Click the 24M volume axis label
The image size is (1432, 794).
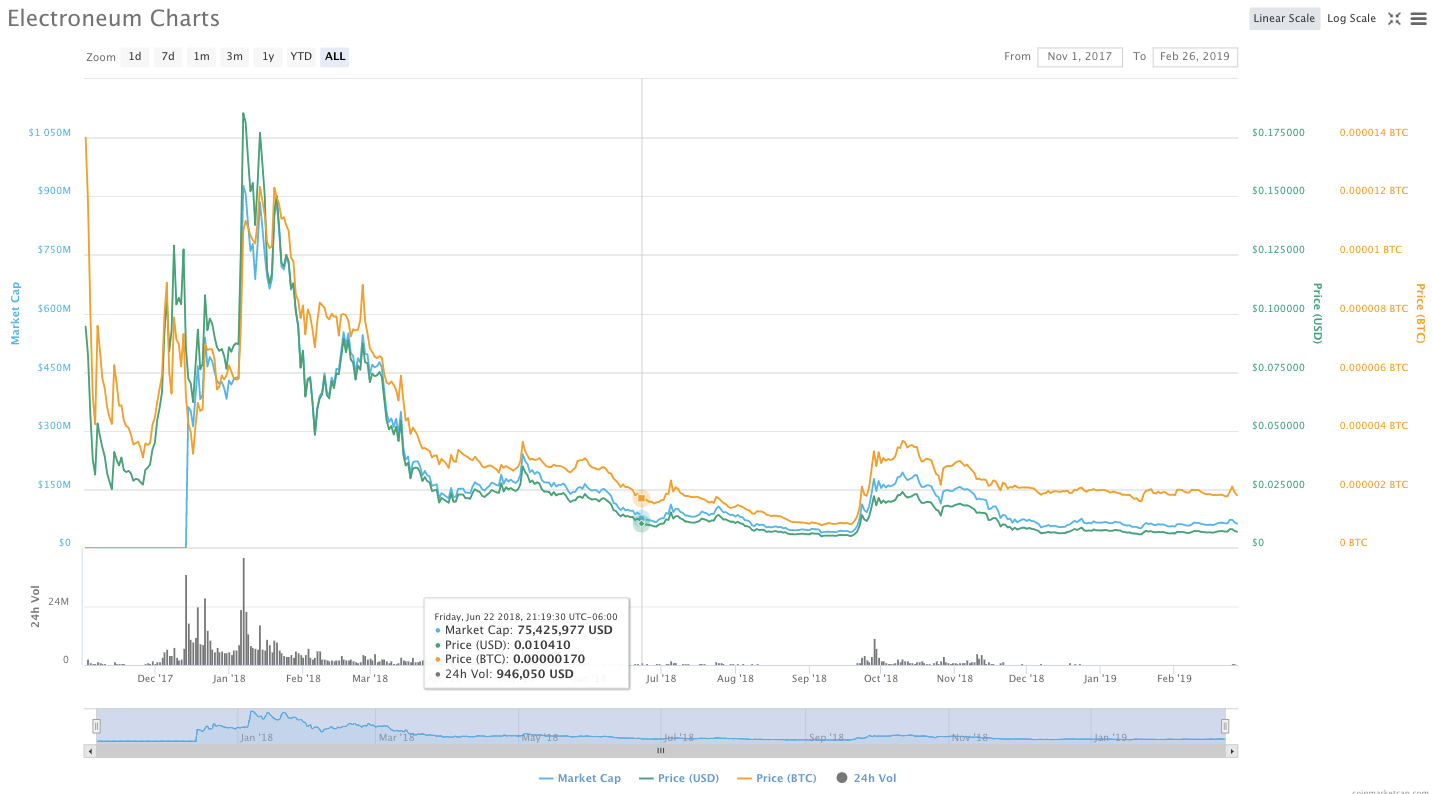(x=58, y=602)
